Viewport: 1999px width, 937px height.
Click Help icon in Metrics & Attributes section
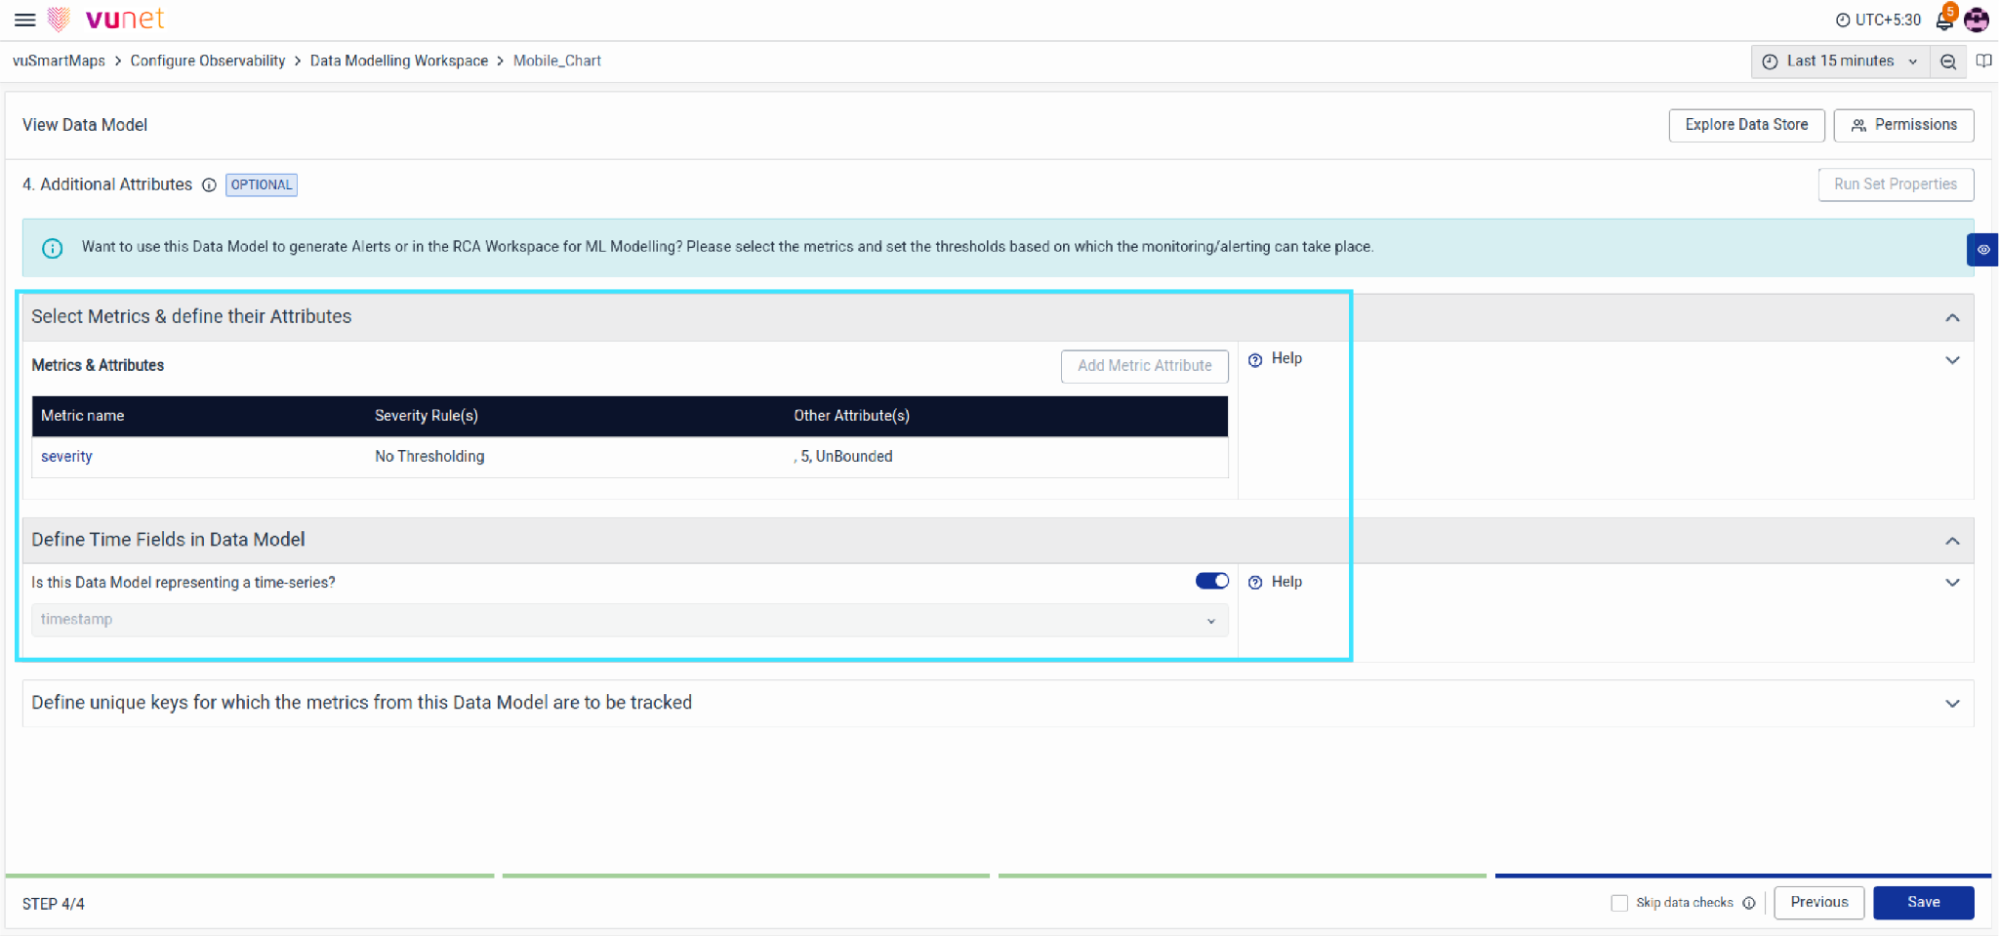1256,360
